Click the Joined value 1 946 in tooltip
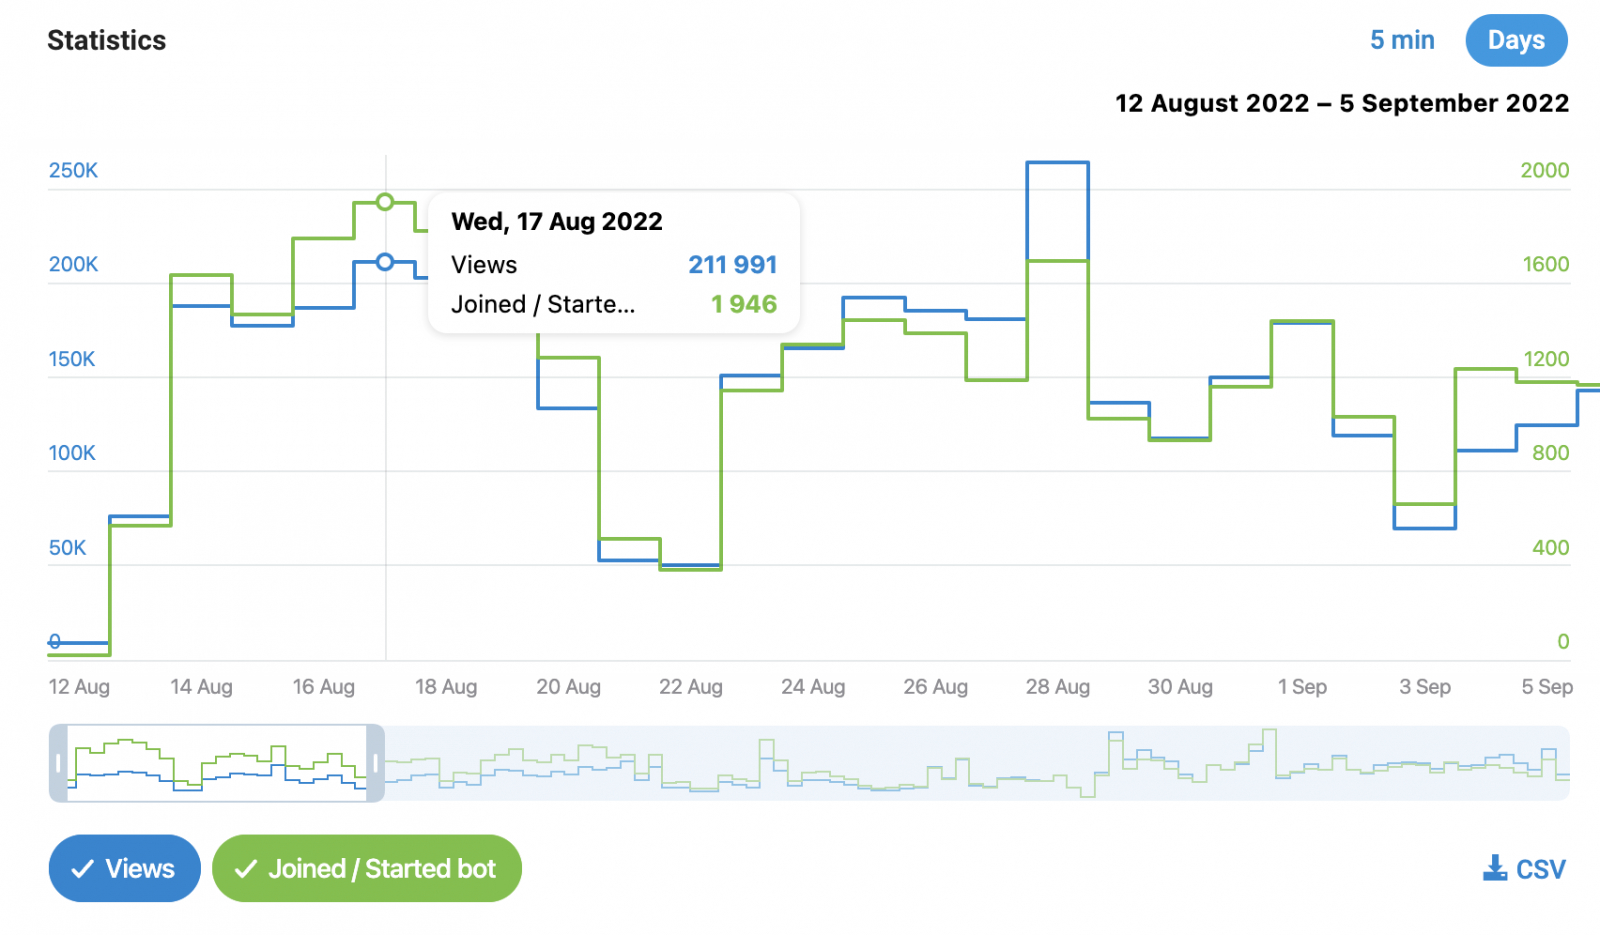The width and height of the screenshot is (1600, 935). (x=743, y=304)
